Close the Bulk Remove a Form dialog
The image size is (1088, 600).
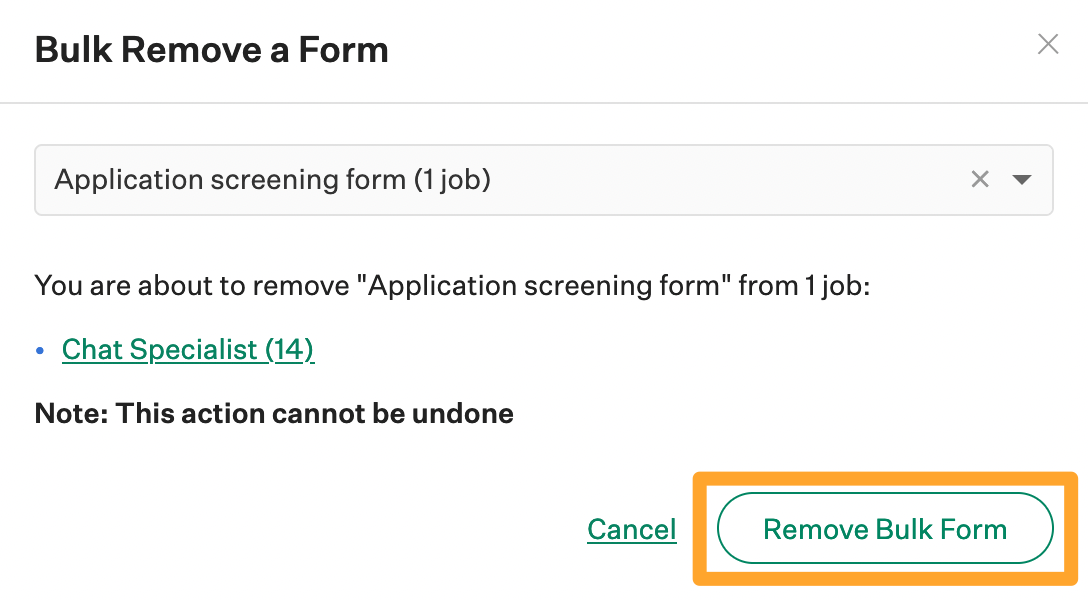click(x=1047, y=44)
